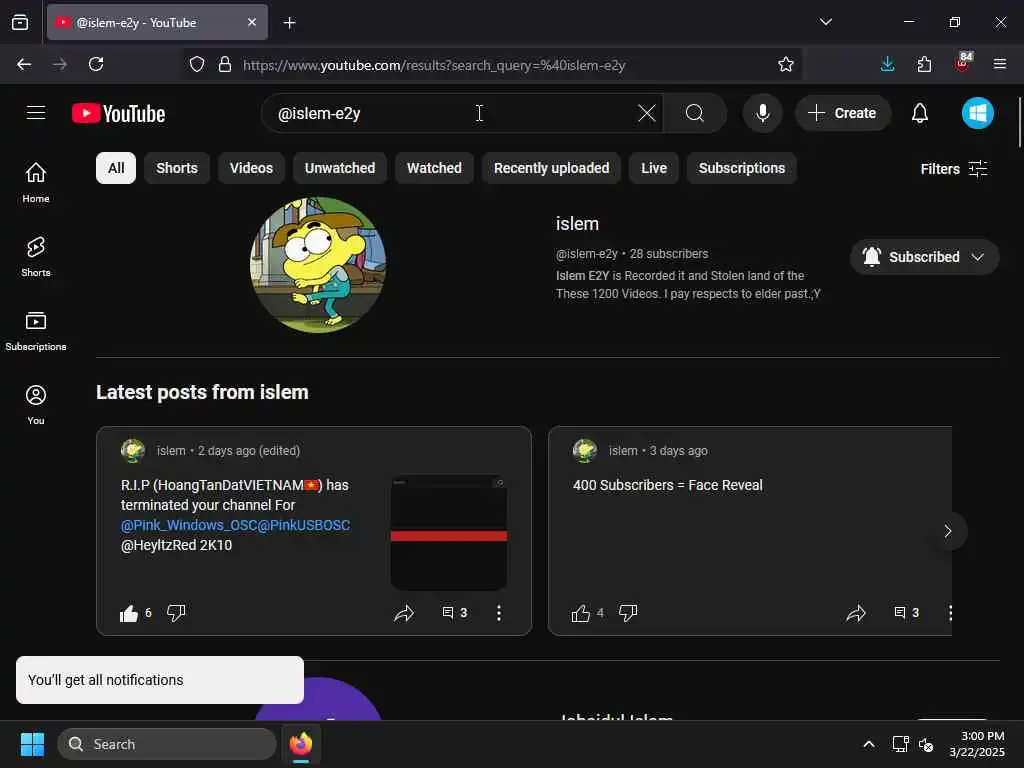Select the Videos filter chip
The height and width of the screenshot is (768, 1024).
click(x=251, y=168)
